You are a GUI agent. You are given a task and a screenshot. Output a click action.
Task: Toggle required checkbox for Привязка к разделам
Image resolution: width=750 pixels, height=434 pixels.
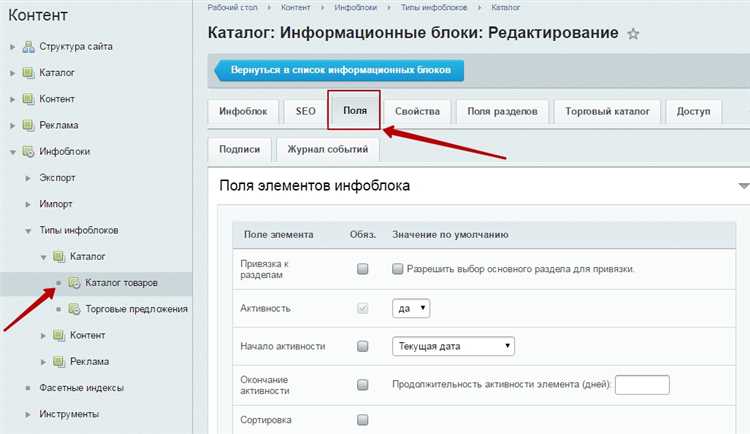363,269
